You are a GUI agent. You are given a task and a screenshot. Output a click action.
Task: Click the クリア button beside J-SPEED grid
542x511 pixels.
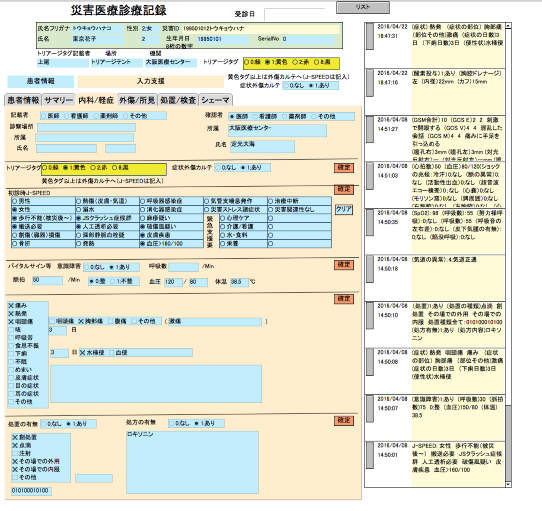pos(344,210)
